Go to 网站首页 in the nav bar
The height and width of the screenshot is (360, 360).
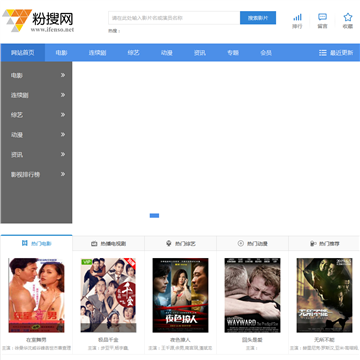coord(23,53)
